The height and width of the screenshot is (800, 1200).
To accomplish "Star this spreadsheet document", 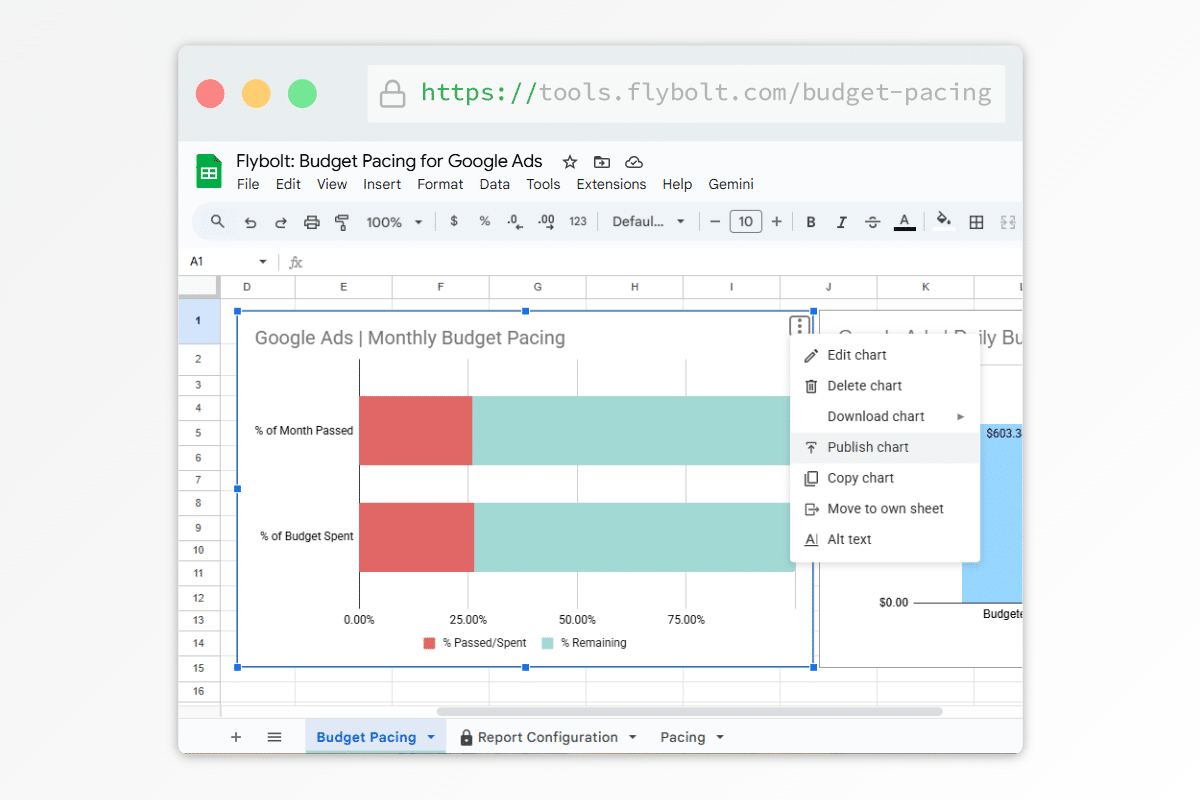I will 570,162.
